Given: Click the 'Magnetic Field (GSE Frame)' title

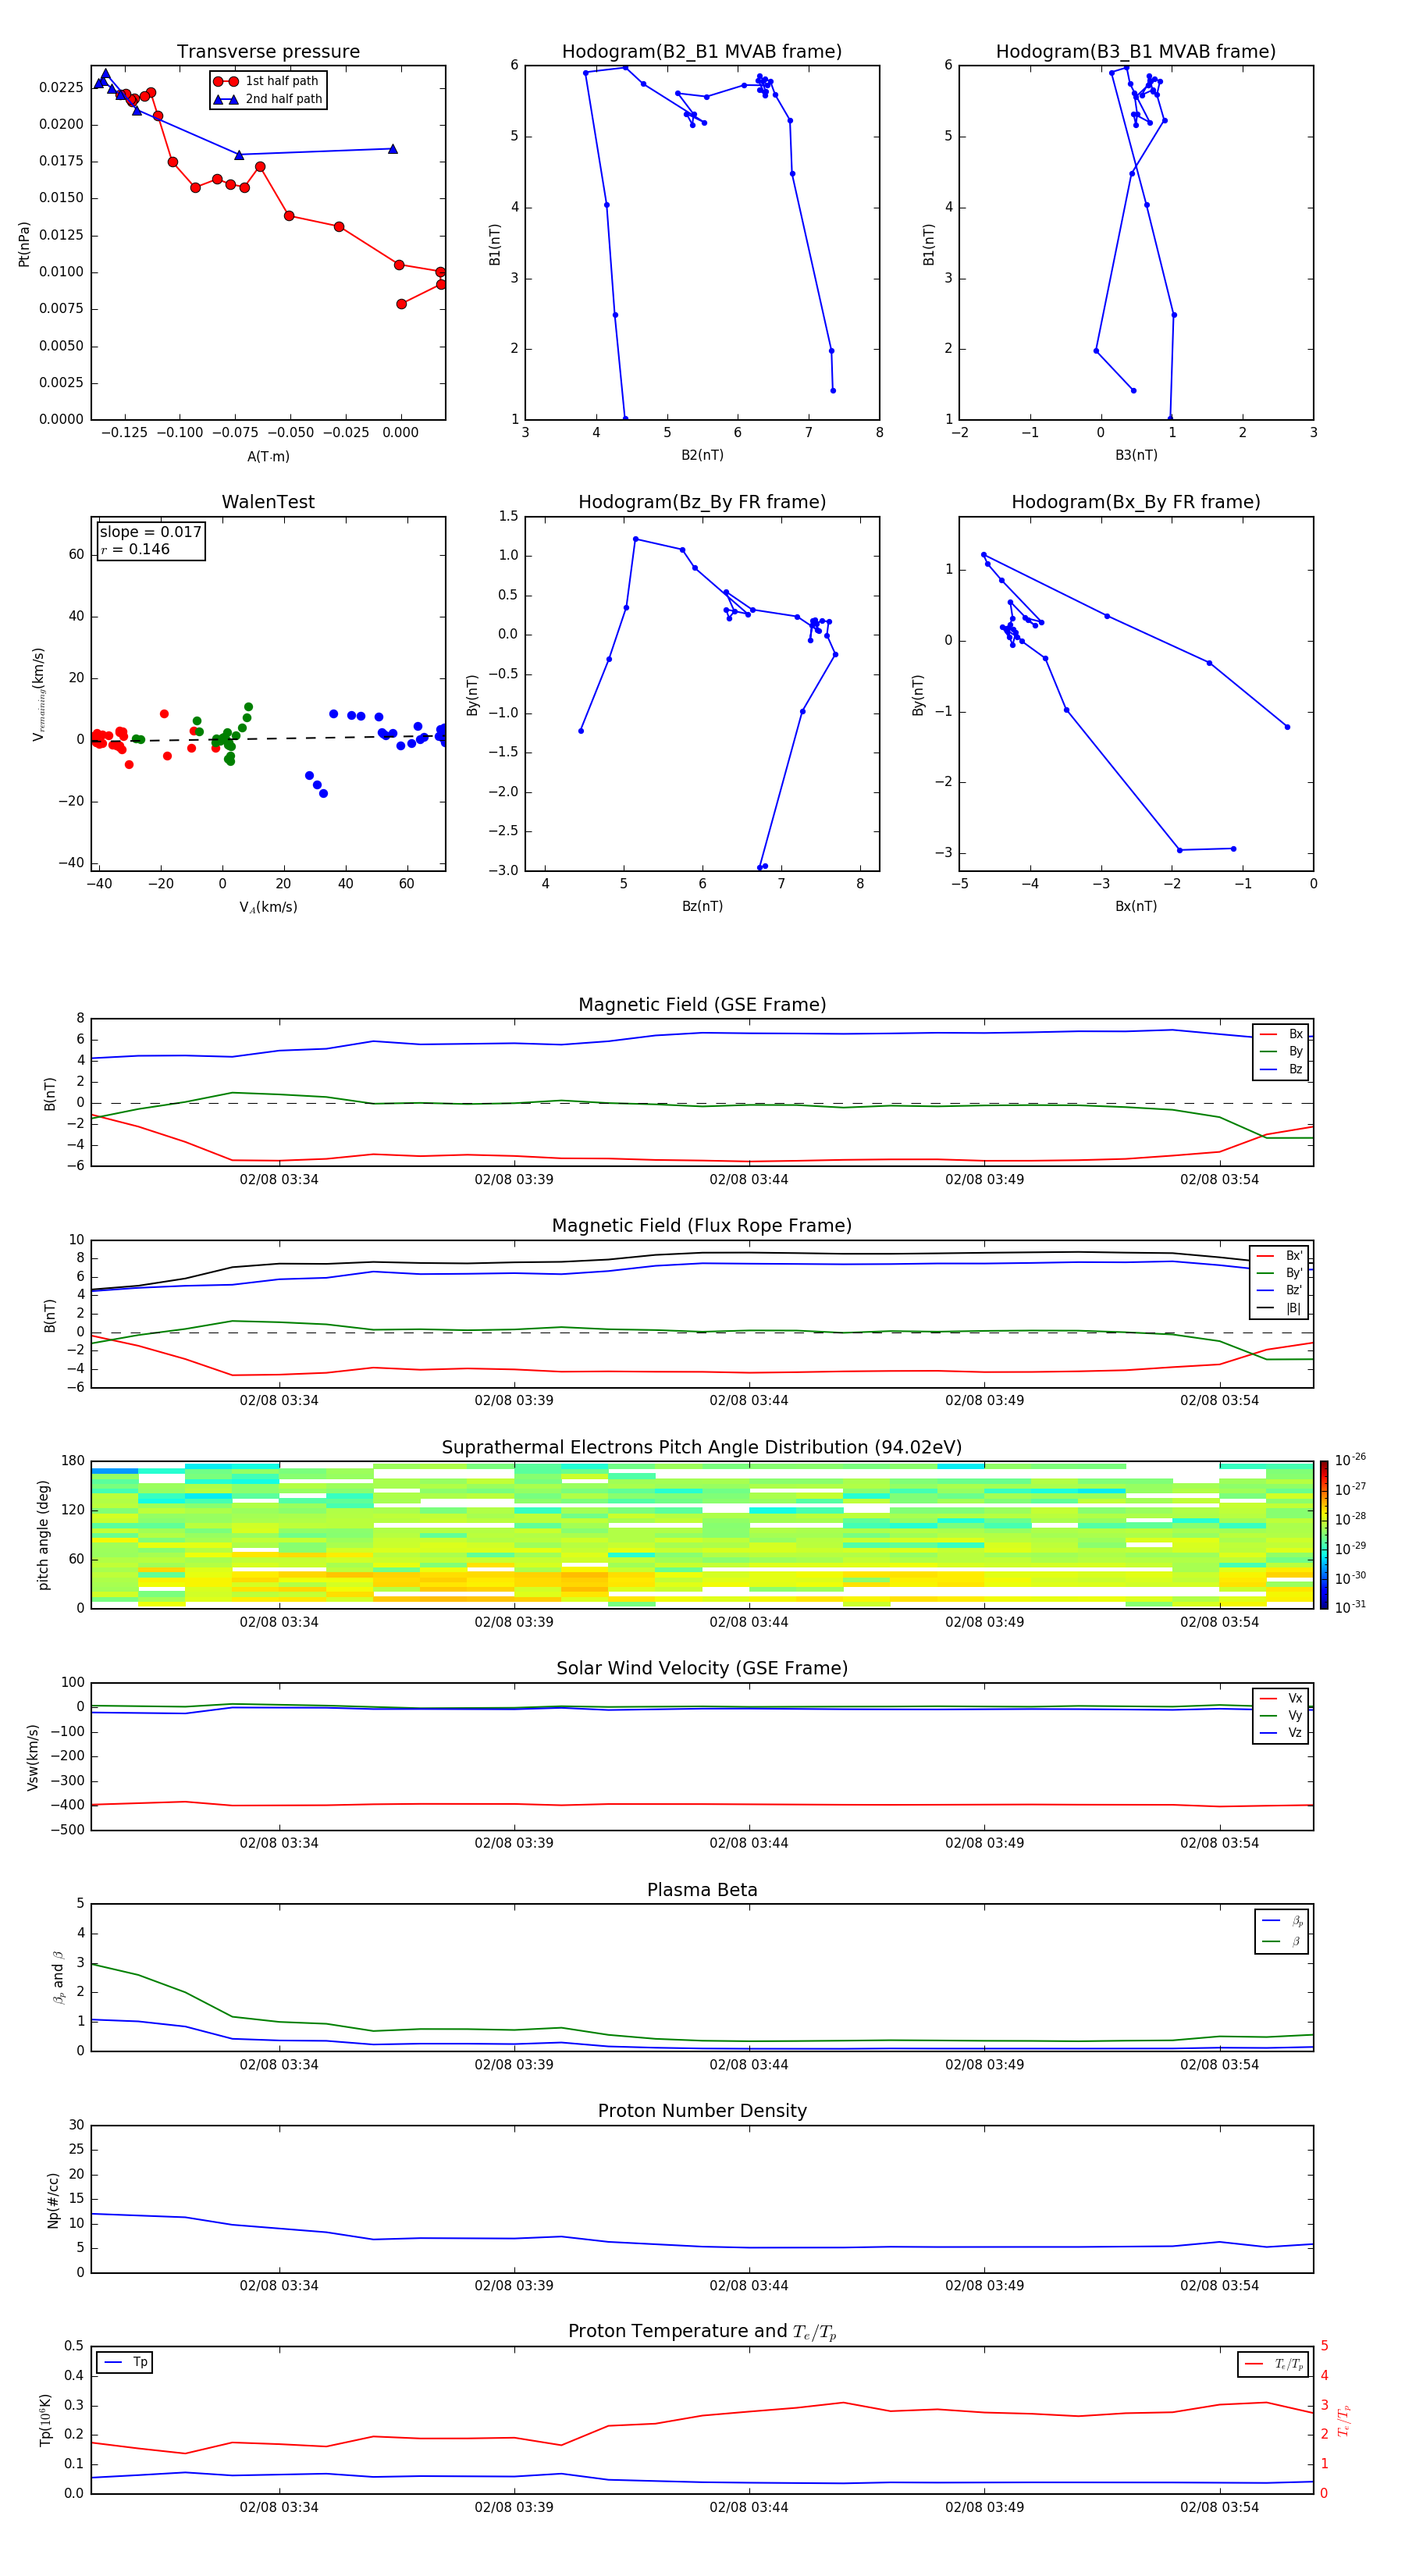Looking at the screenshot, I should (702, 1005).
